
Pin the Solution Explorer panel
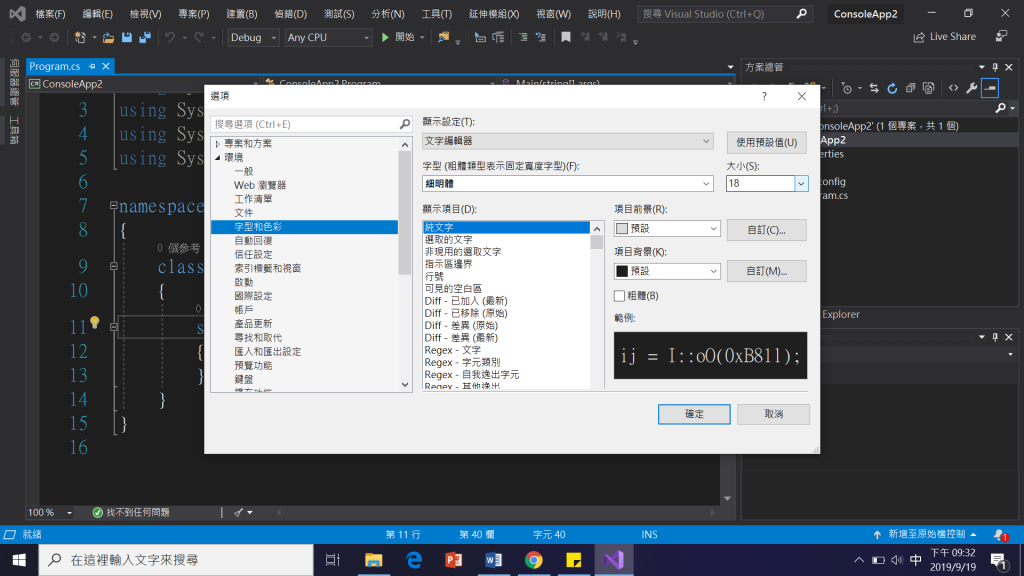(995, 67)
